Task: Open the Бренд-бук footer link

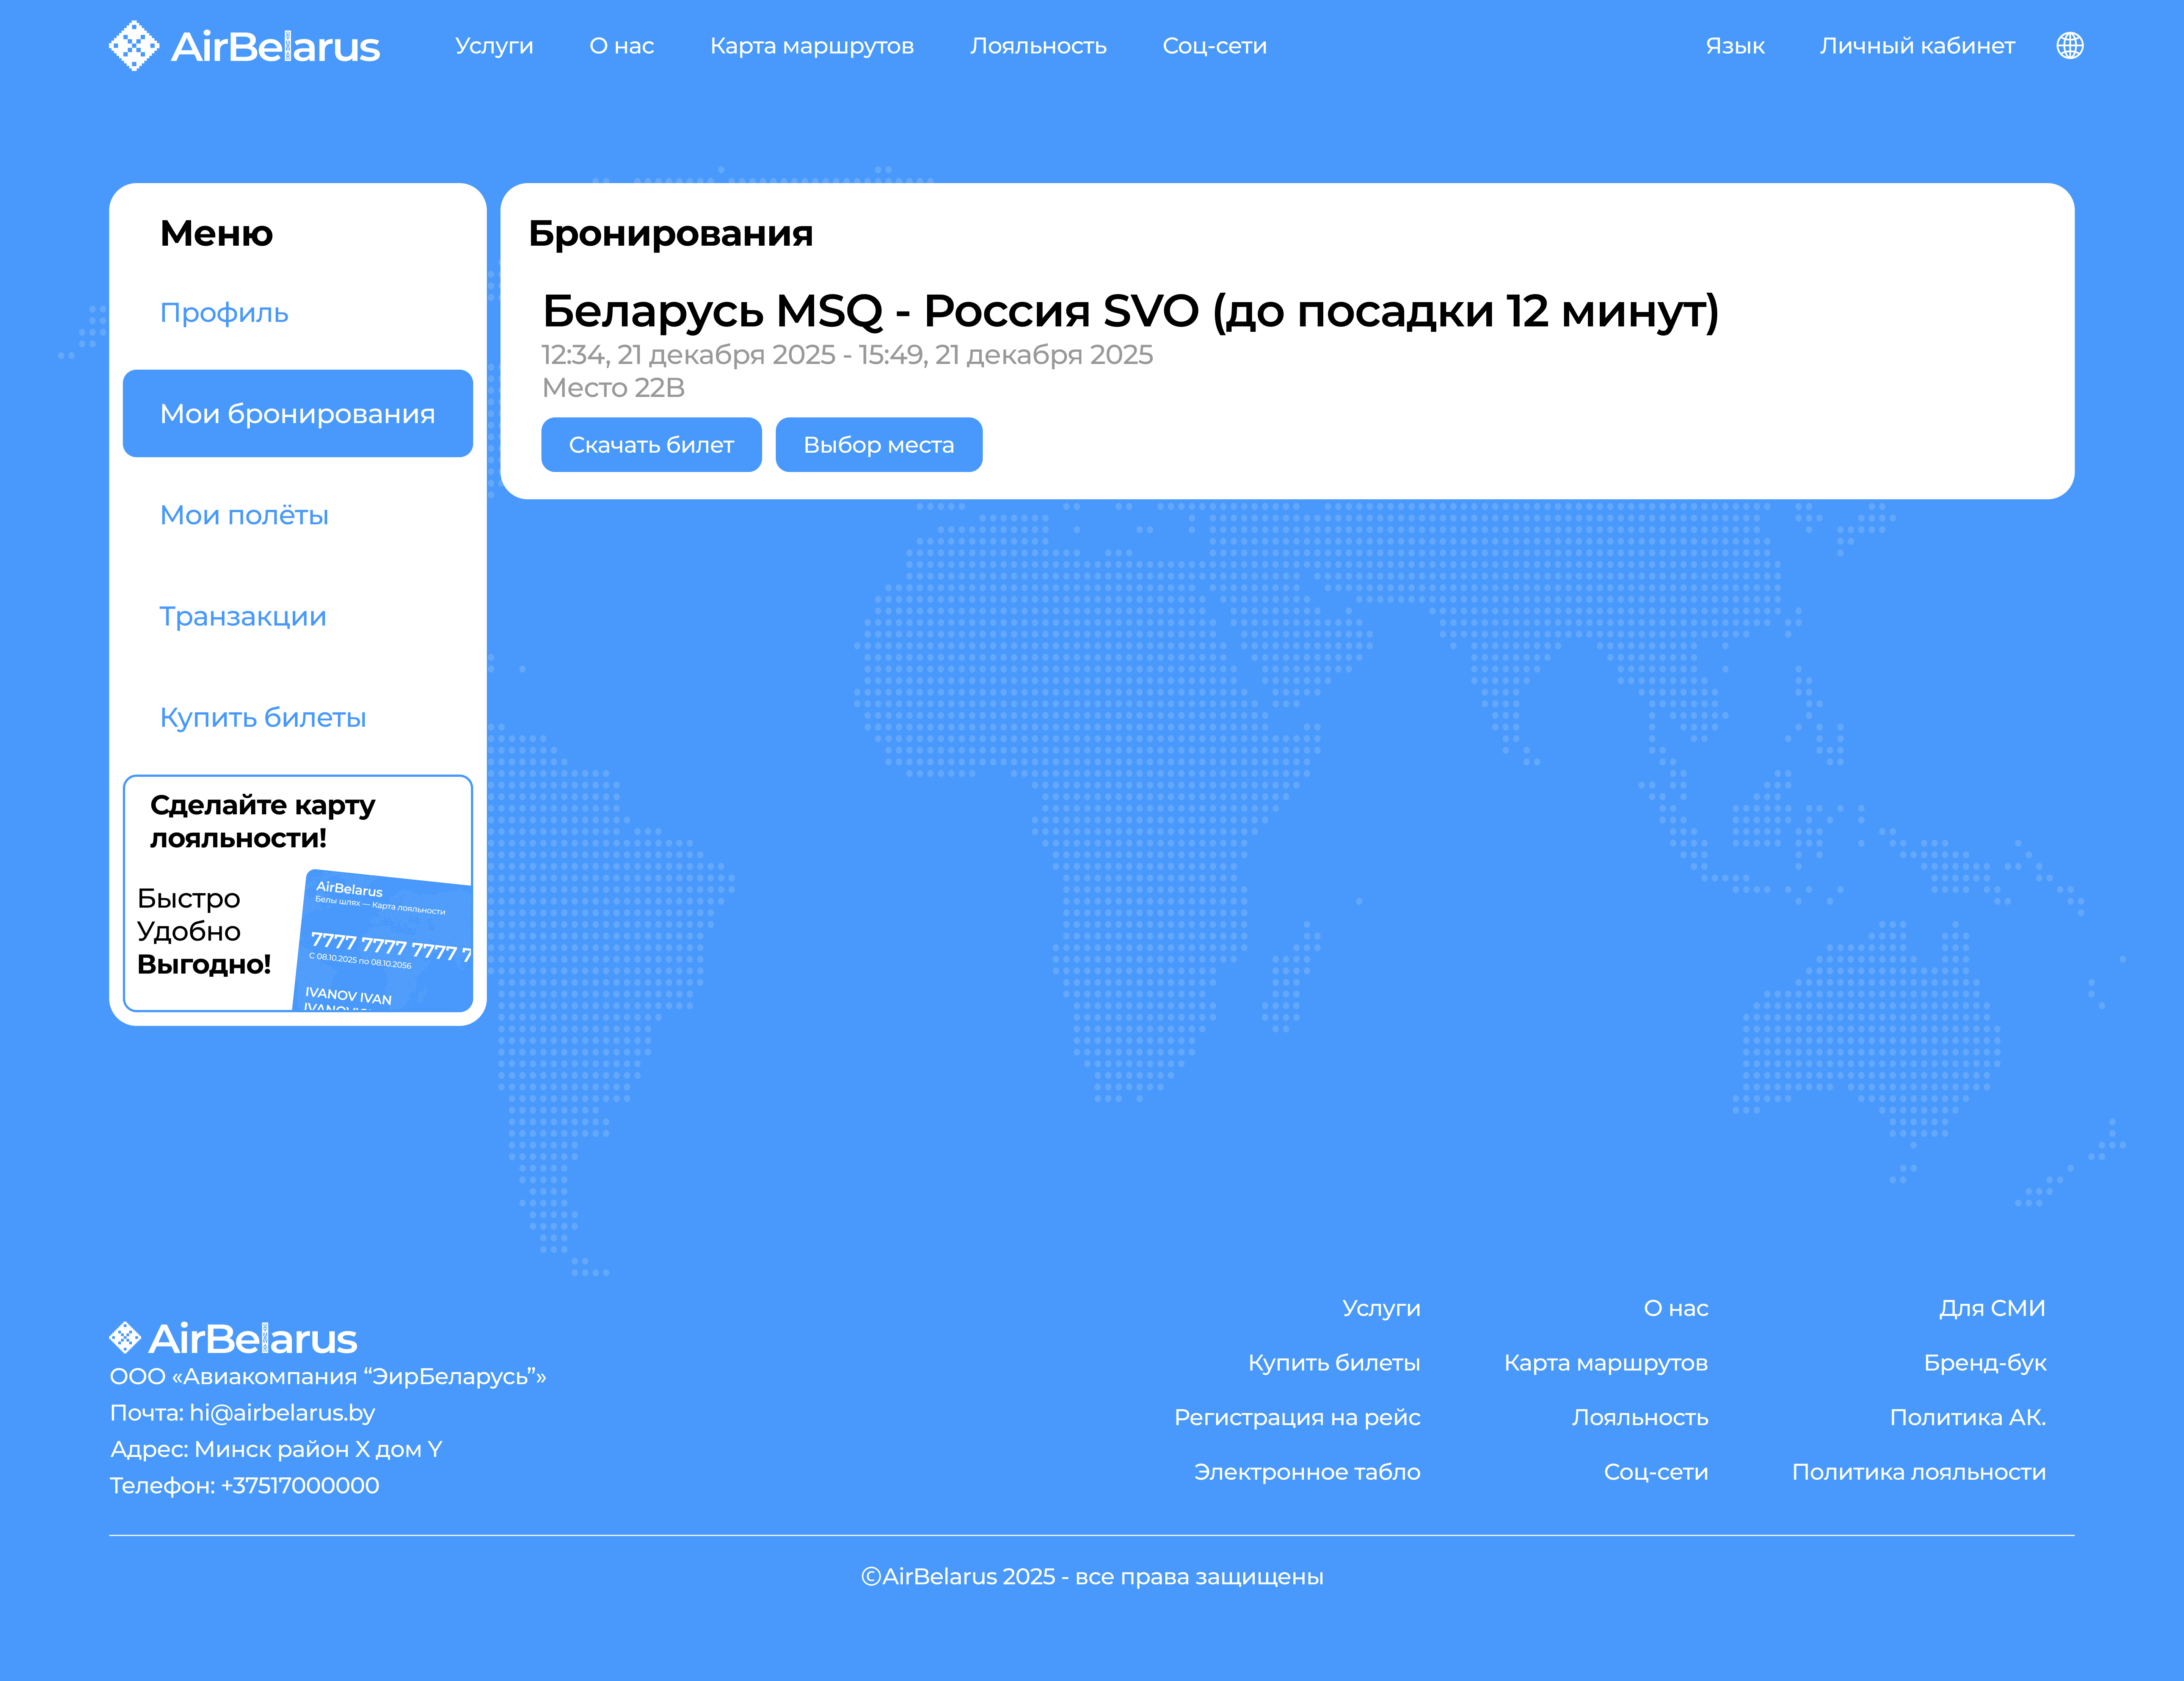Action: tap(1984, 1363)
